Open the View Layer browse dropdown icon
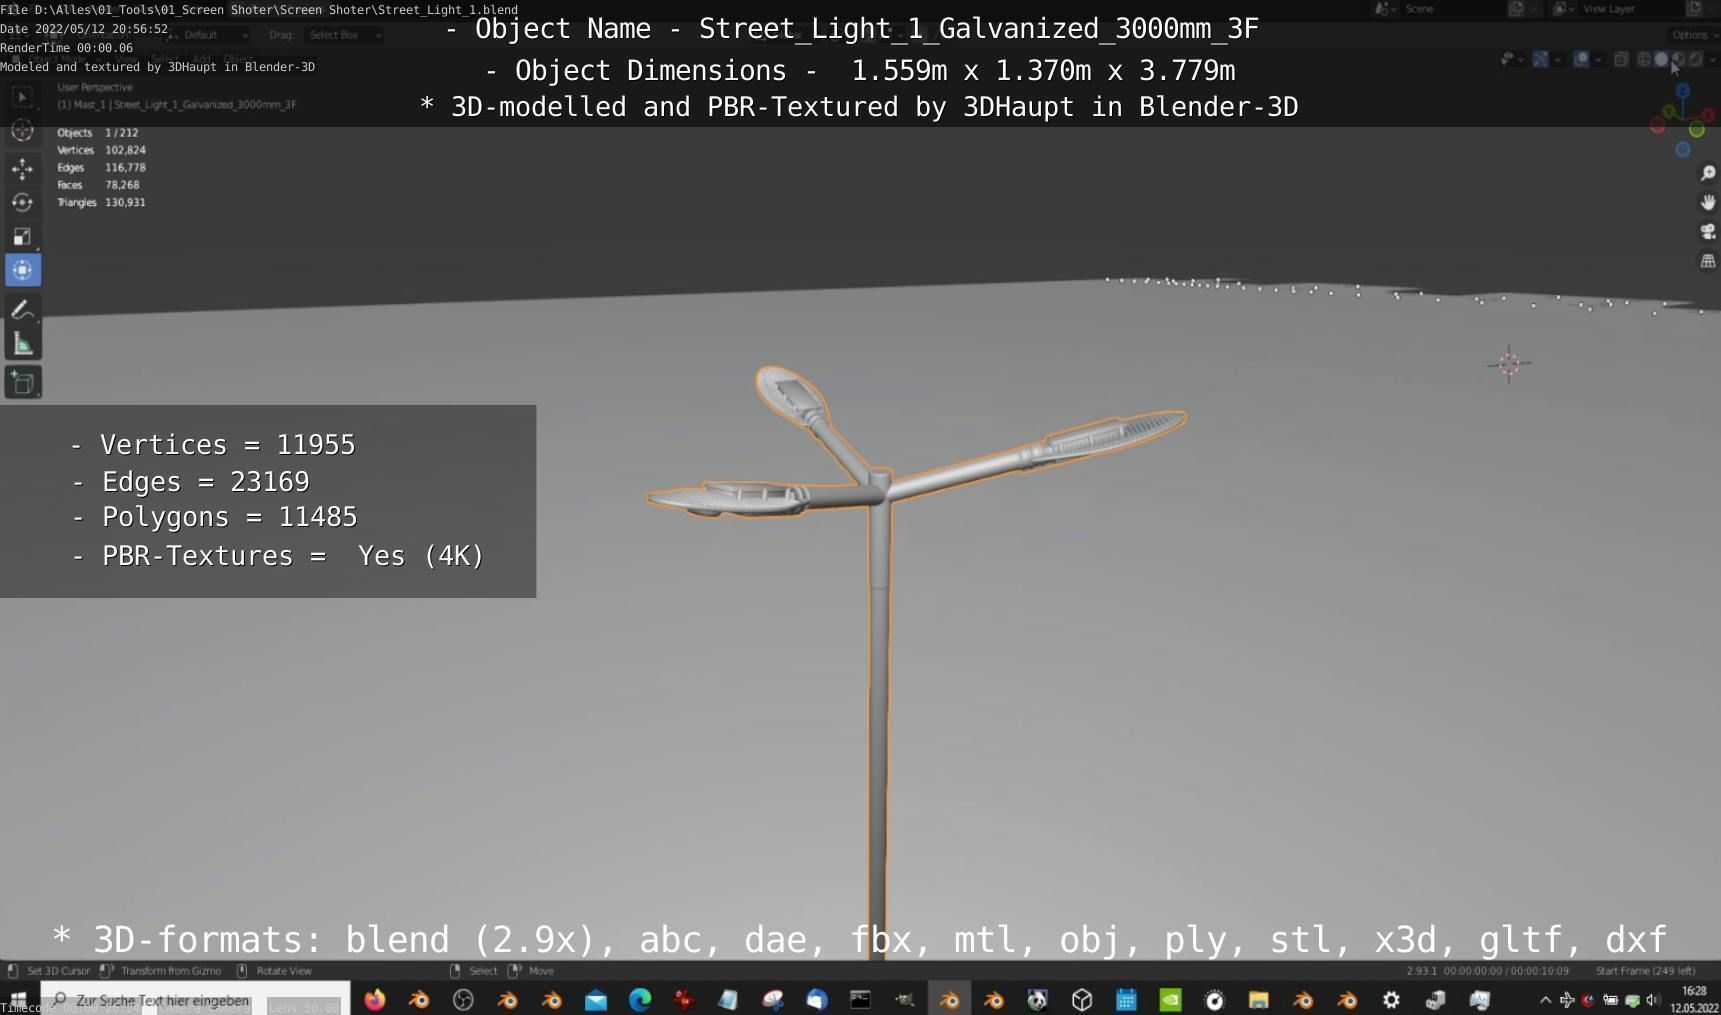This screenshot has width=1721, height=1015. pyautogui.click(x=1562, y=9)
